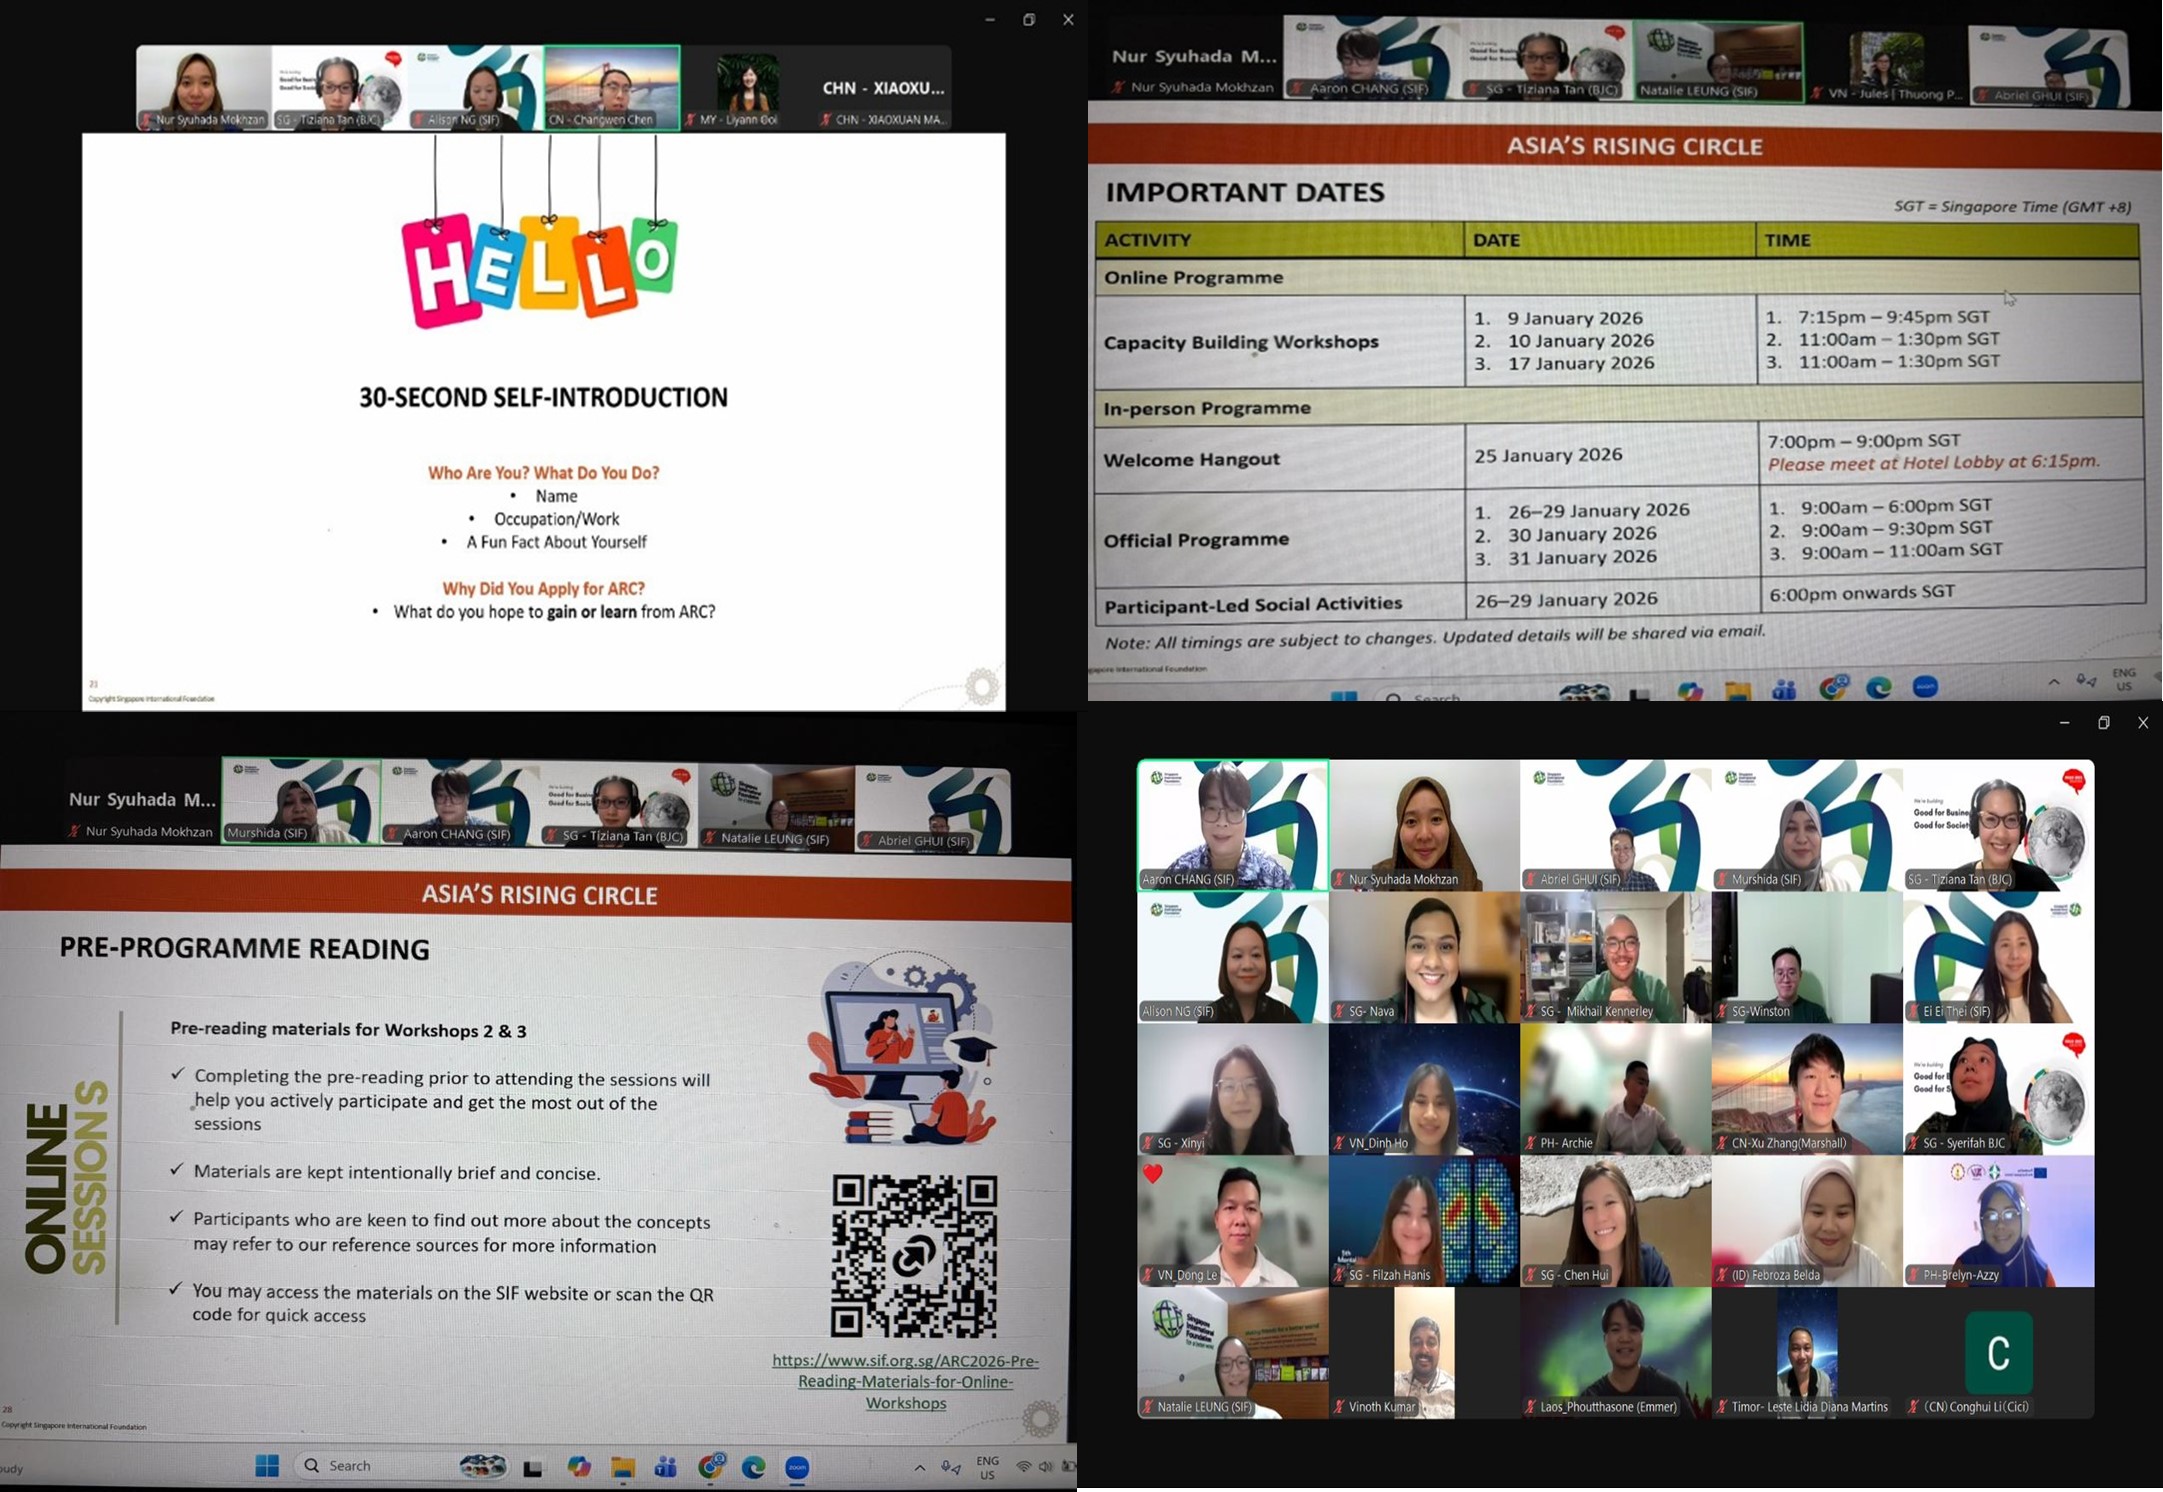Select VN_Dinh Ho's gallery tile
Screen dimensions: 2163x1492
[1424, 1089]
